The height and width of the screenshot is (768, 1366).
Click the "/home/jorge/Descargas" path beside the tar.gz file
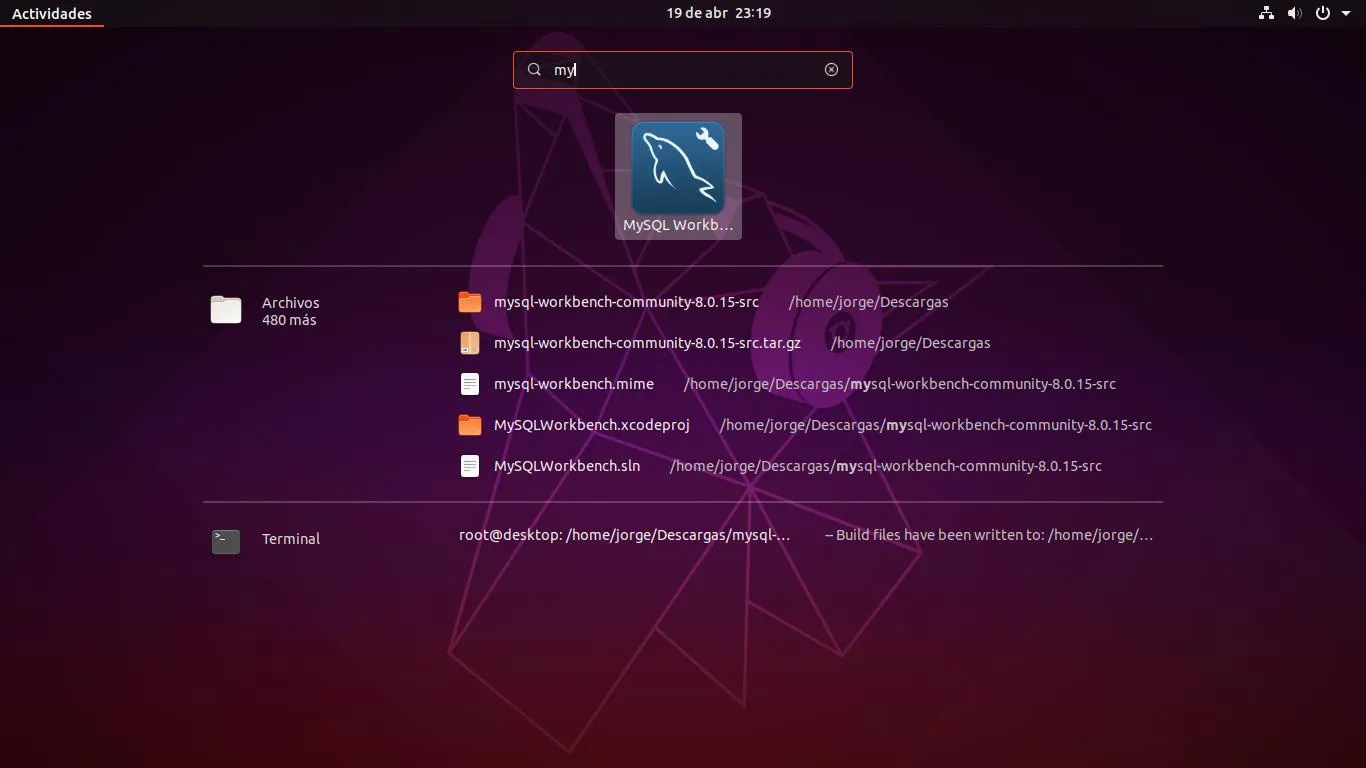[910, 343]
